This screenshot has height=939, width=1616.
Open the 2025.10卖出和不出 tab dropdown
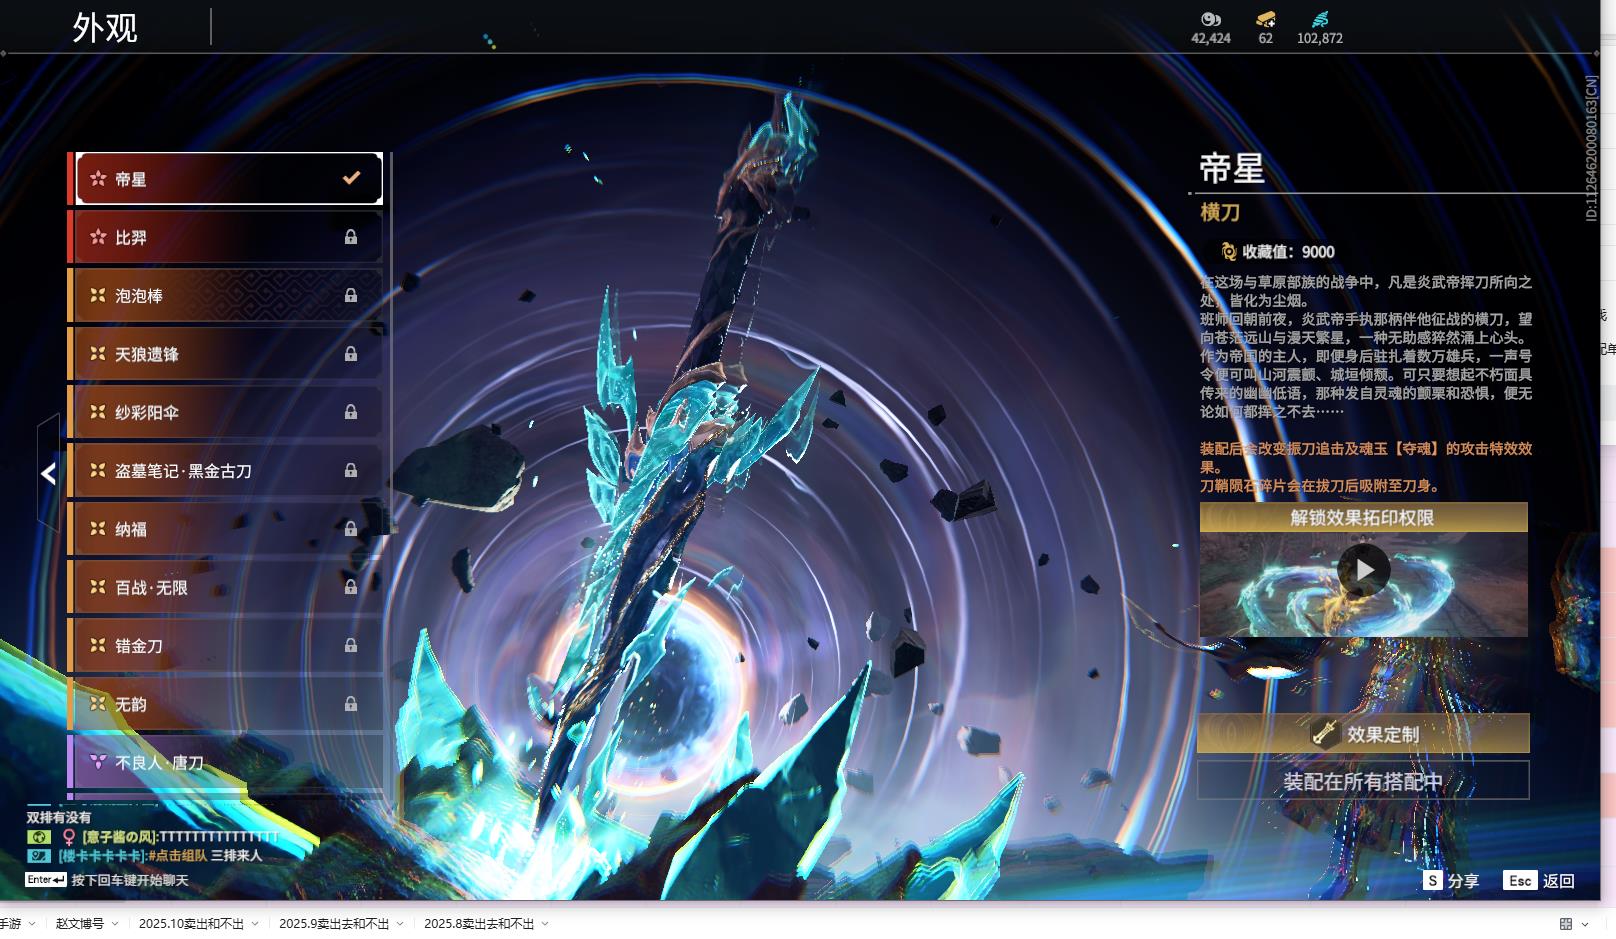pos(255,923)
